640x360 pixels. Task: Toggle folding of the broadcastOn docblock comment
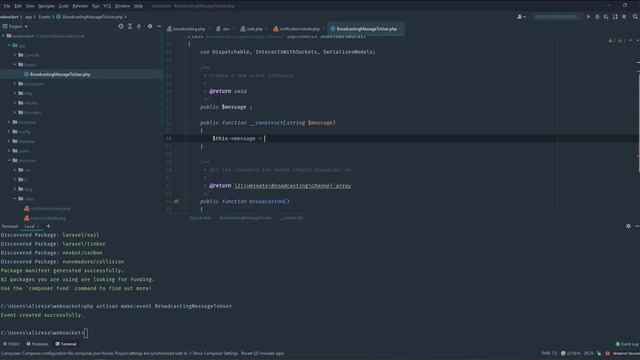tap(185, 162)
